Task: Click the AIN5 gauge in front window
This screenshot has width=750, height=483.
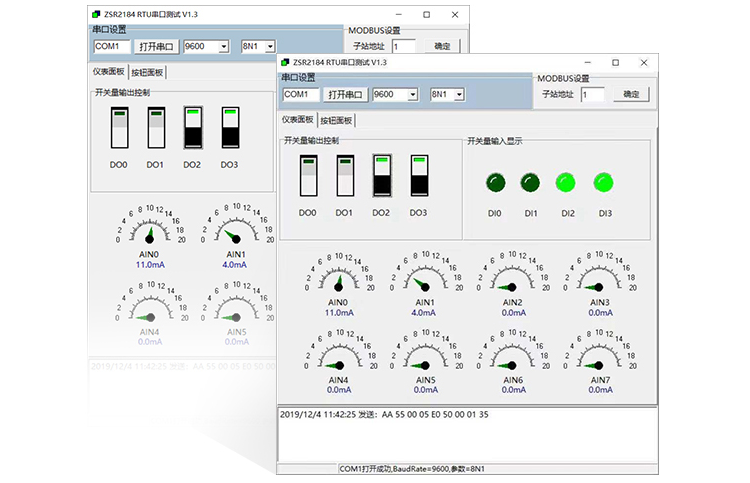Action: [425, 351]
